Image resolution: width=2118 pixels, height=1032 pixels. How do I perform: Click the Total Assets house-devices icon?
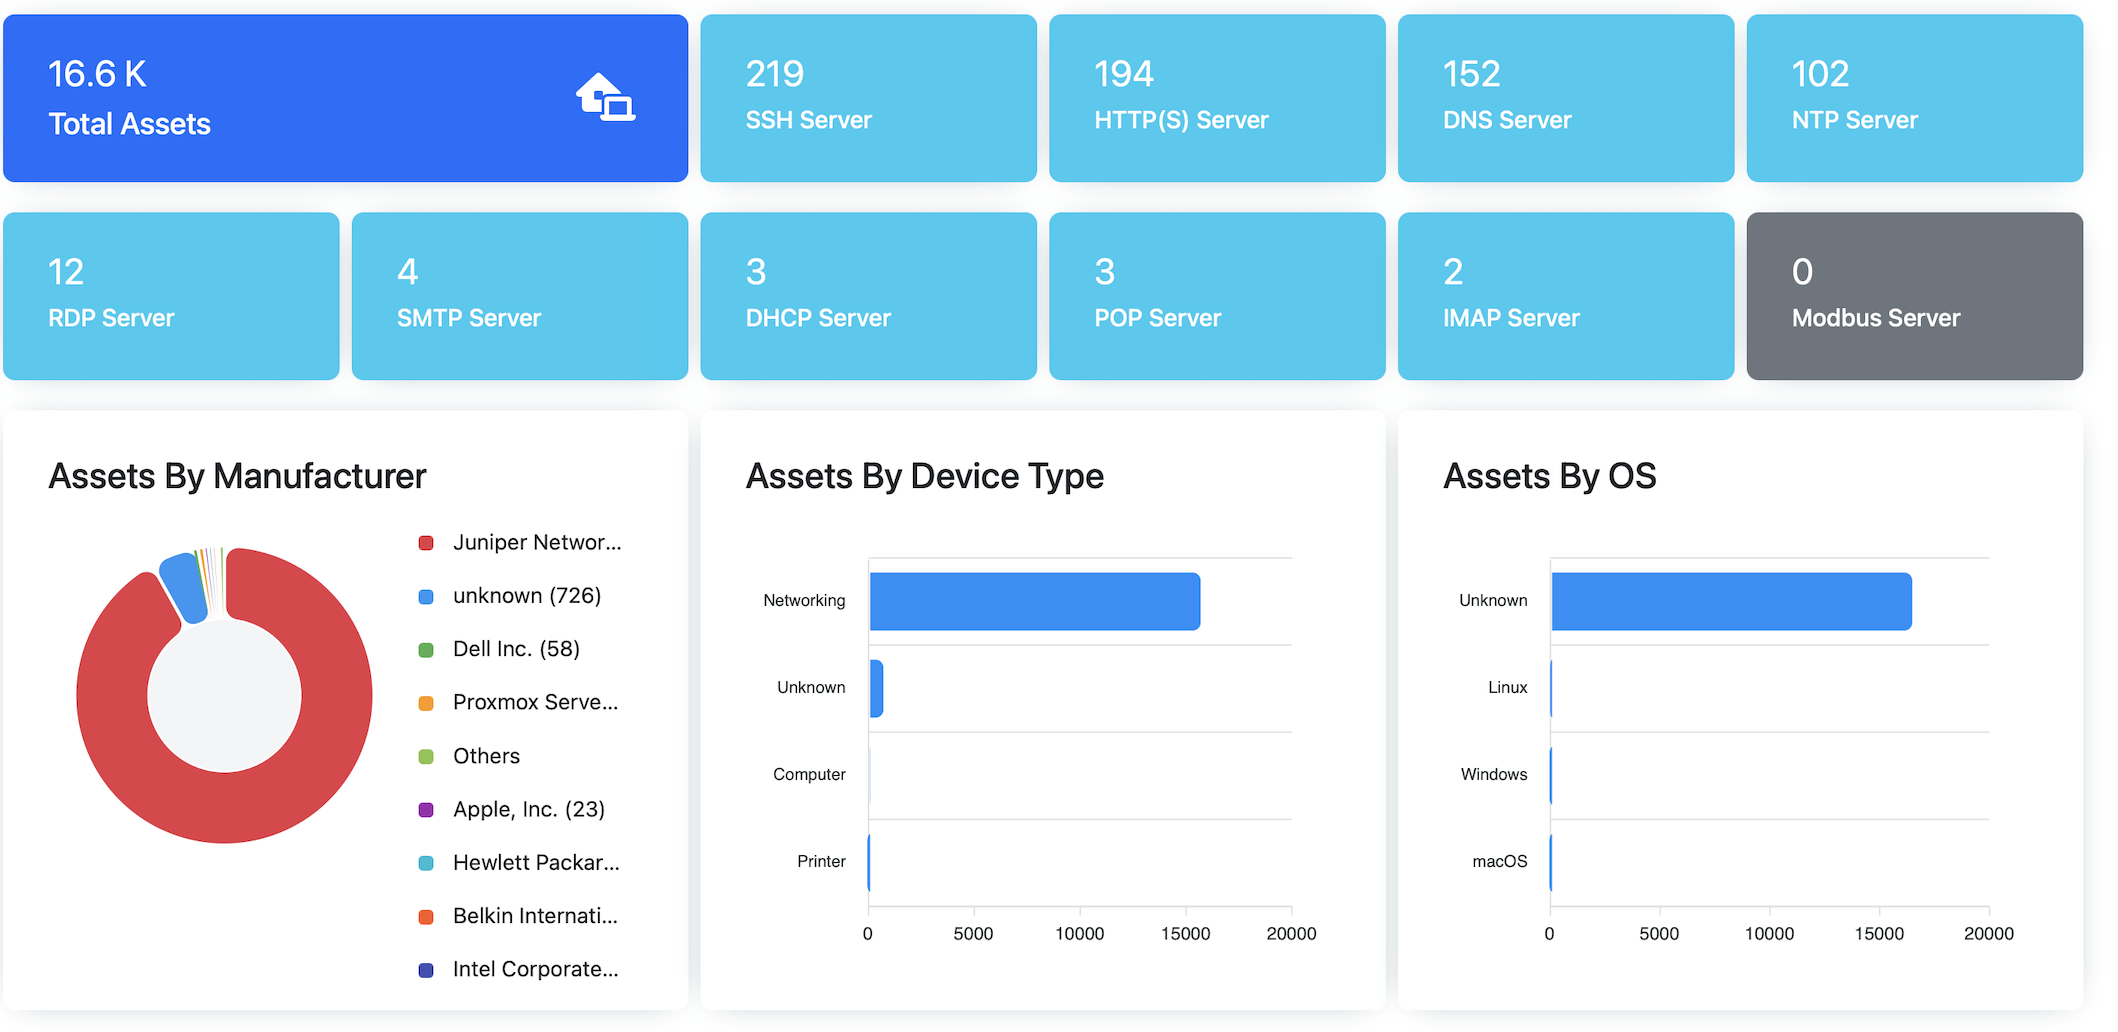[x=605, y=98]
